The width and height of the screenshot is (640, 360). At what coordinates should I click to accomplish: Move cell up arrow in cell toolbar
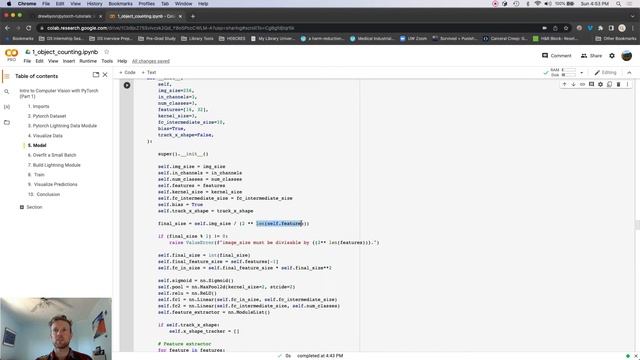coord(564,84)
